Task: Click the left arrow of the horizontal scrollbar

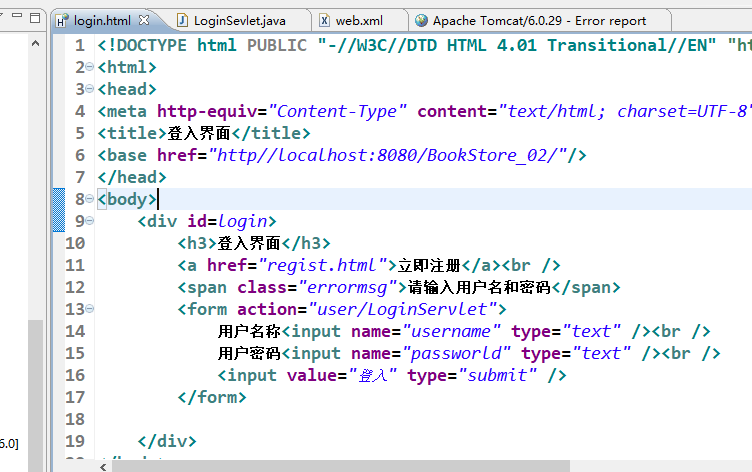Action: 103,467
